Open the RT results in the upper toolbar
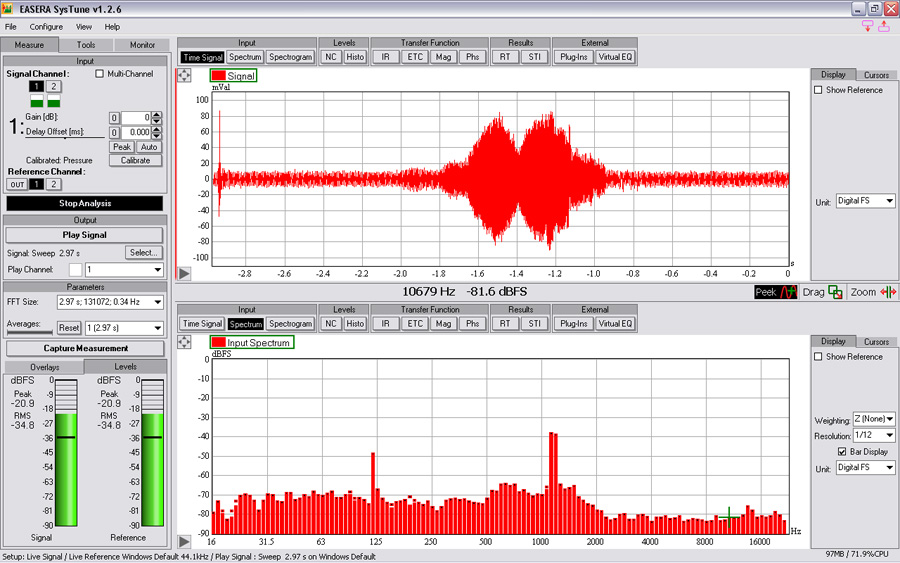The height and width of the screenshot is (563, 900). coord(505,57)
